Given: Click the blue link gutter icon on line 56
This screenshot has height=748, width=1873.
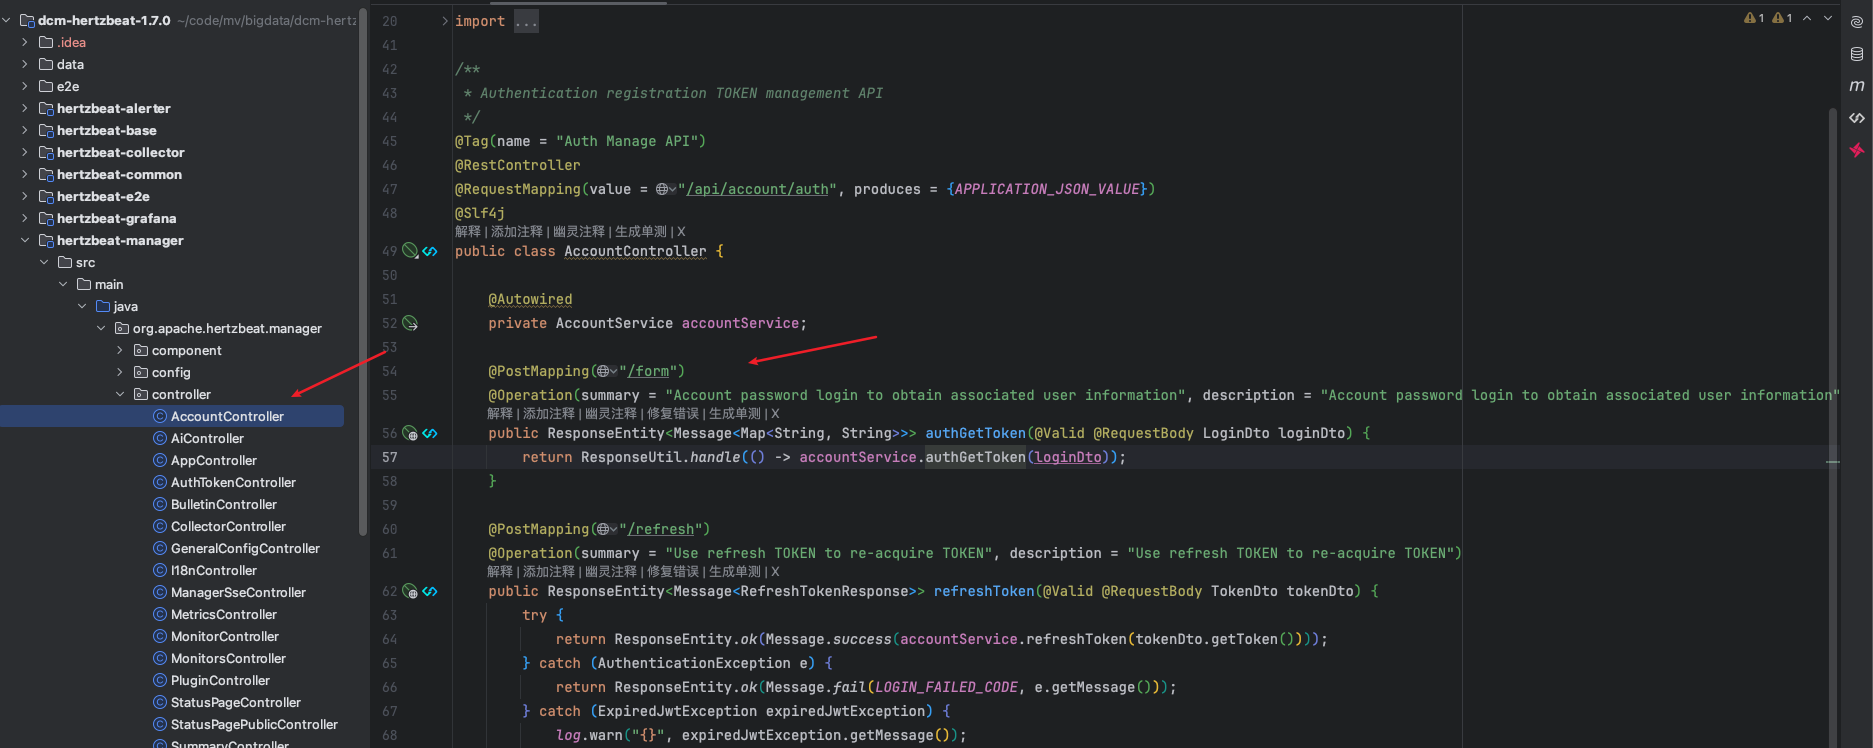Looking at the screenshot, I should coord(430,433).
